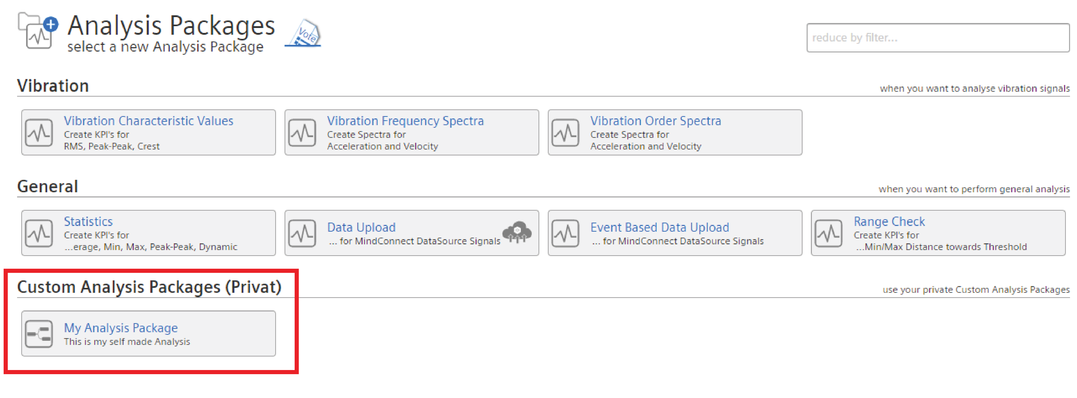
Task: Choose the Range Check title link
Action: [889, 221]
